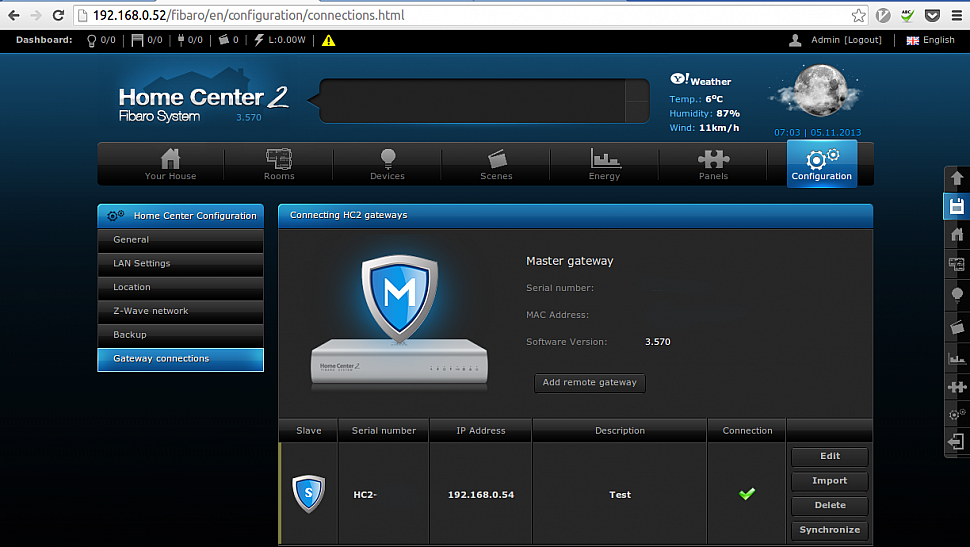Click the Pocket extension icon
Image resolution: width=970 pixels, height=547 pixels.
click(932, 15)
